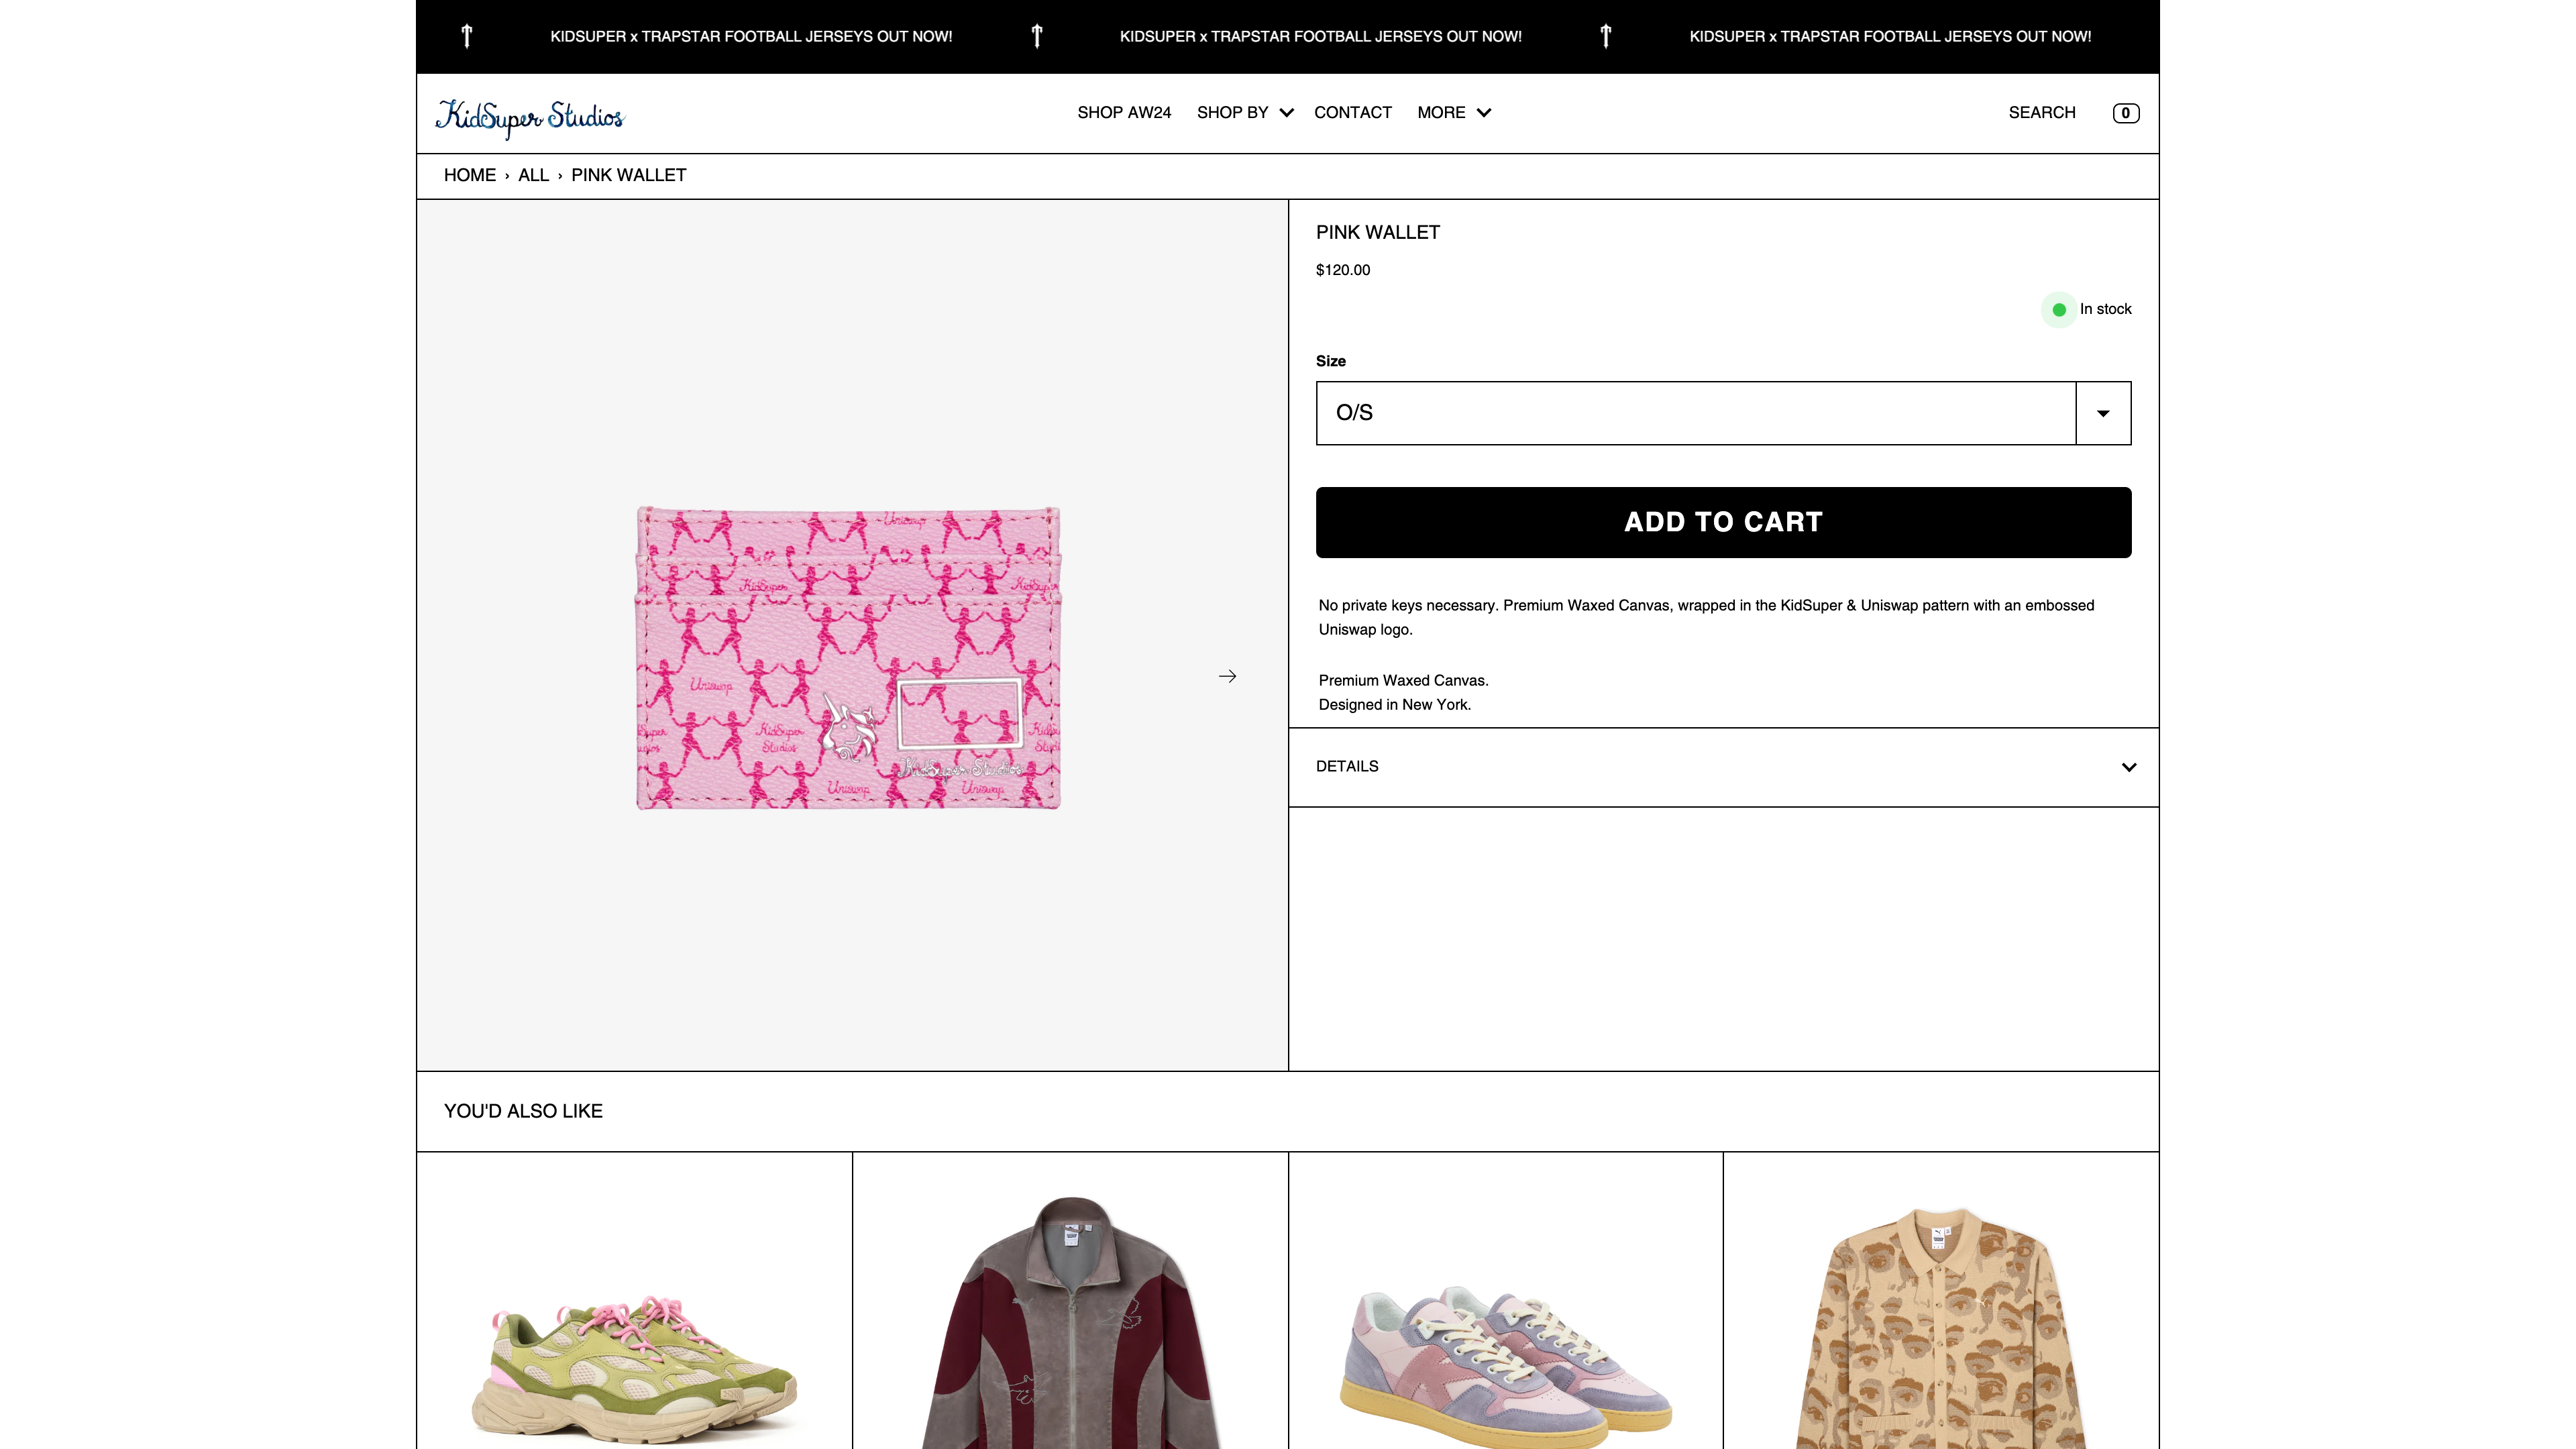This screenshot has height=1449, width=2576.
Task: Click the KidSuper Studios logo
Action: click(x=529, y=117)
